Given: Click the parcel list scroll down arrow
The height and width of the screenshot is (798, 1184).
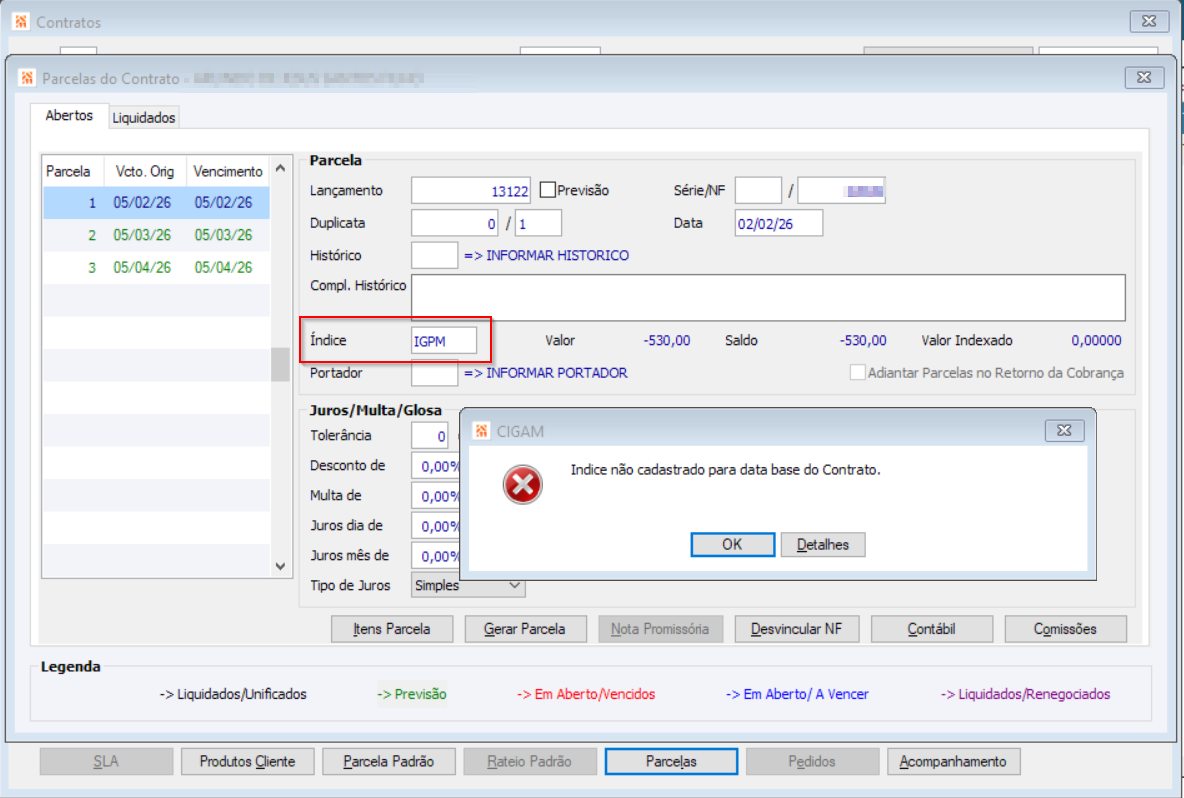Looking at the screenshot, I should [x=280, y=565].
